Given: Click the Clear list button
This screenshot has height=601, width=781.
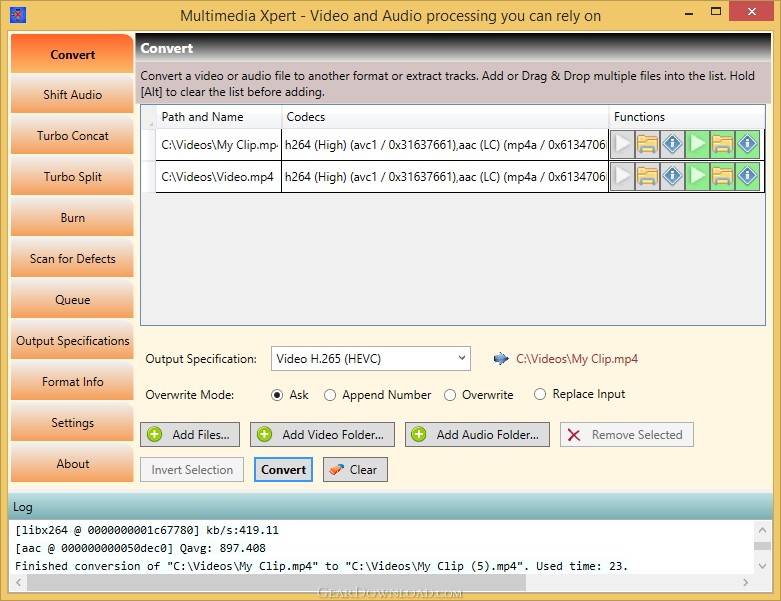Looking at the screenshot, I should tap(355, 470).
